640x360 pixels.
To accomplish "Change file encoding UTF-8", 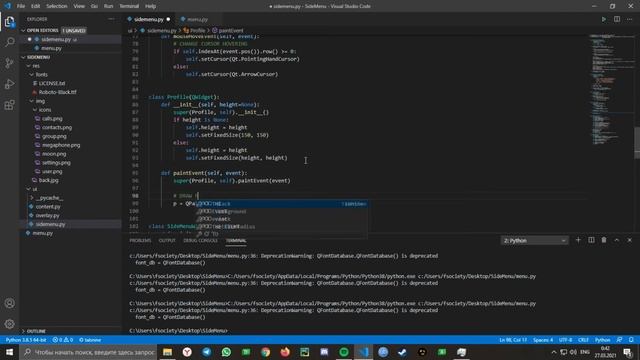I will (x=565, y=340).
